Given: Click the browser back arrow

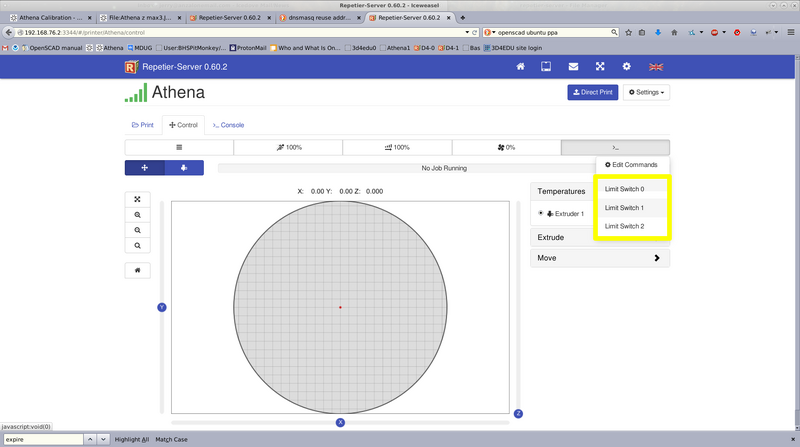Looking at the screenshot, I should pyautogui.click(x=8, y=32).
